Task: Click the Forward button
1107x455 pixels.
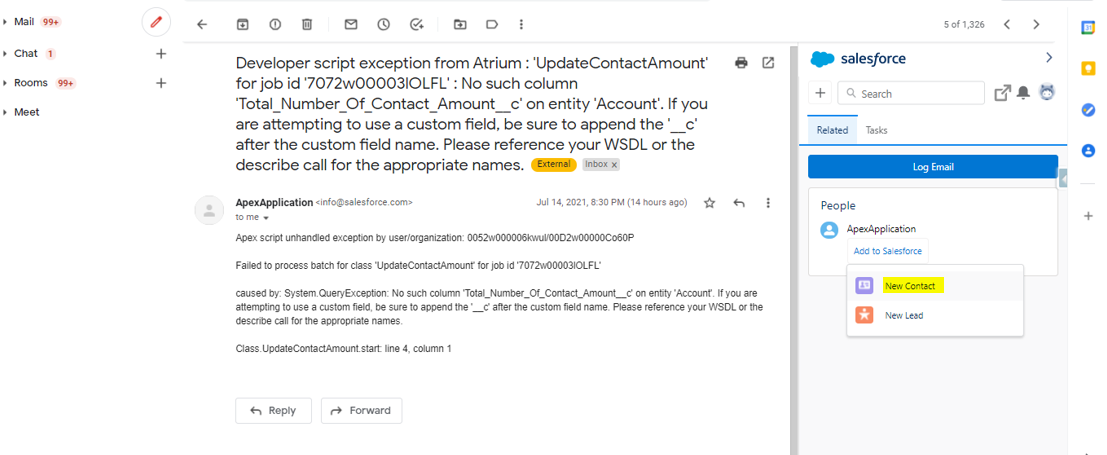Action: [x=361, y=410]
